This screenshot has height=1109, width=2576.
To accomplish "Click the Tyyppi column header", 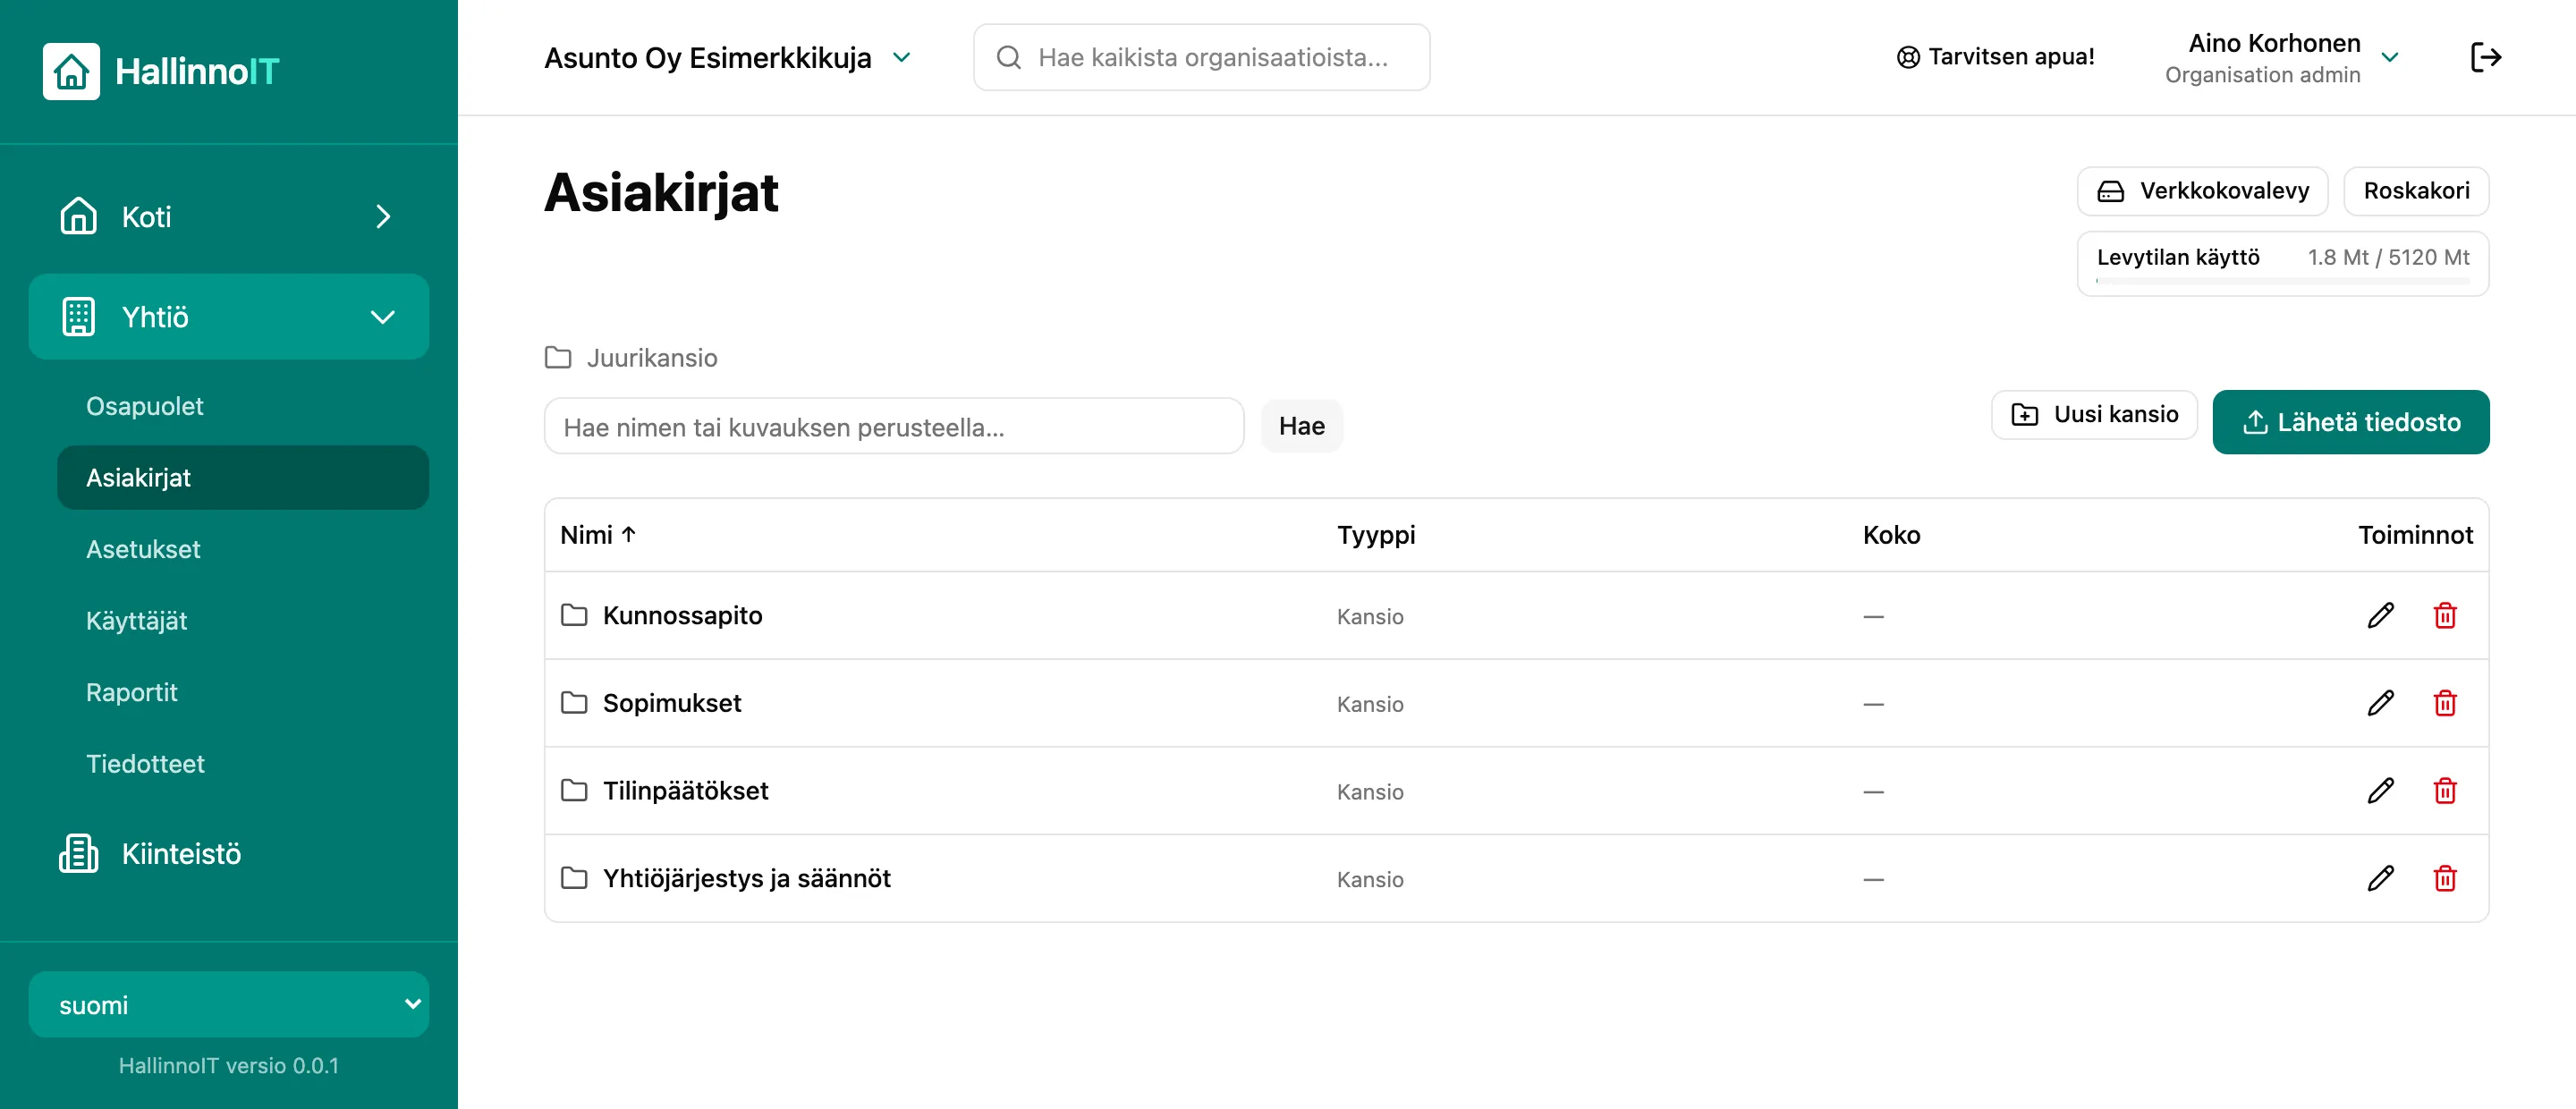I will (1376, 535).
